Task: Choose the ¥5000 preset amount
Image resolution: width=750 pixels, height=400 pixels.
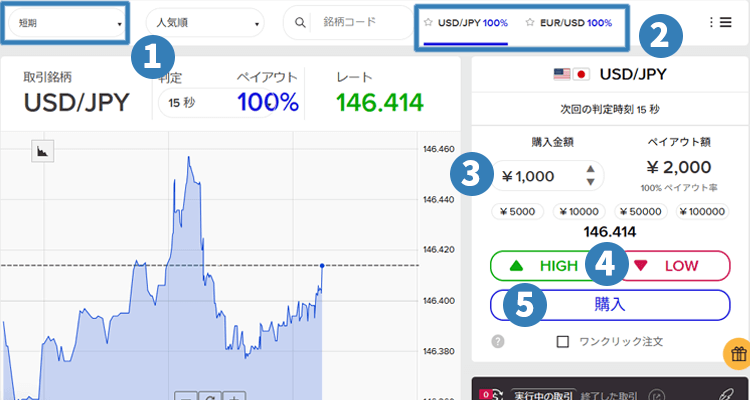Action: pyautogui.click(x=518, y=211)
